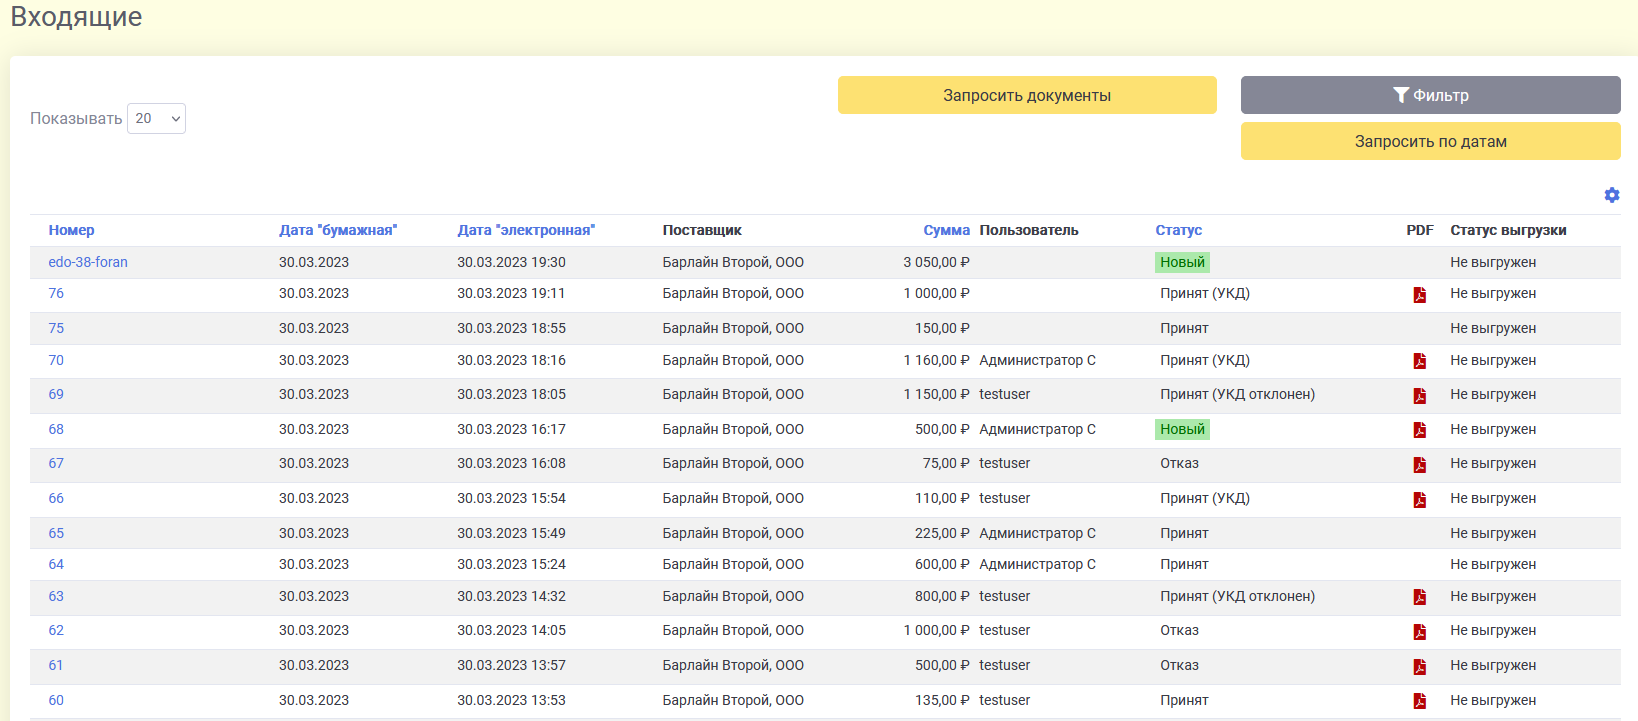Open PDF icon for document 76
Image resolution: width=1638 pixels, height=721 pixels.
1419,295
